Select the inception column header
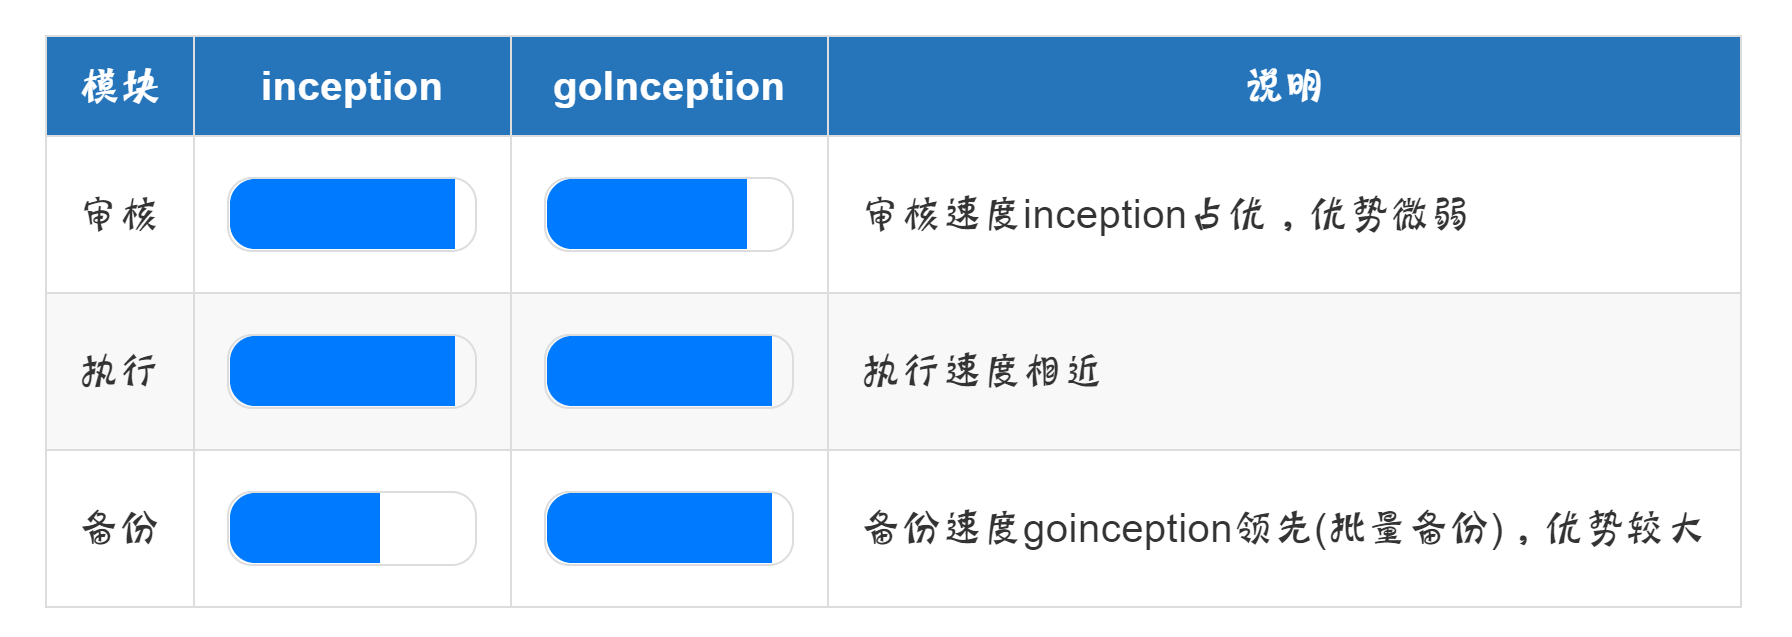The width and height of the screenshot is (1792, 637). point(352,87)
